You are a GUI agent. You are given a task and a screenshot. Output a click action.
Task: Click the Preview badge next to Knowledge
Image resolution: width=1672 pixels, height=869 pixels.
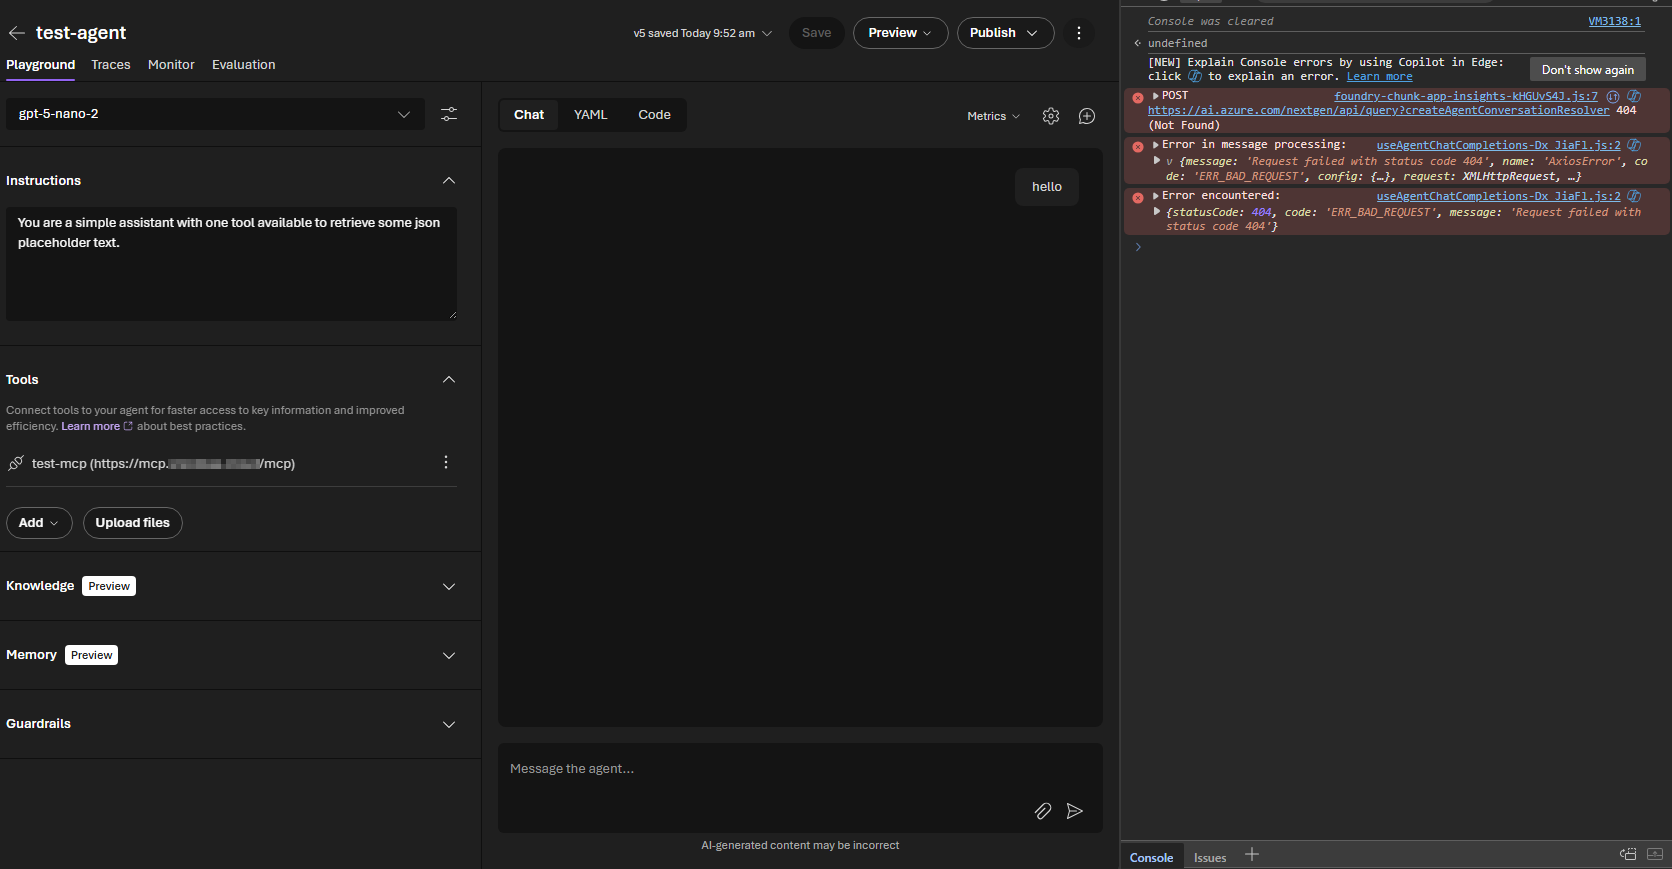pyautogui.click(x=109, y=586)
